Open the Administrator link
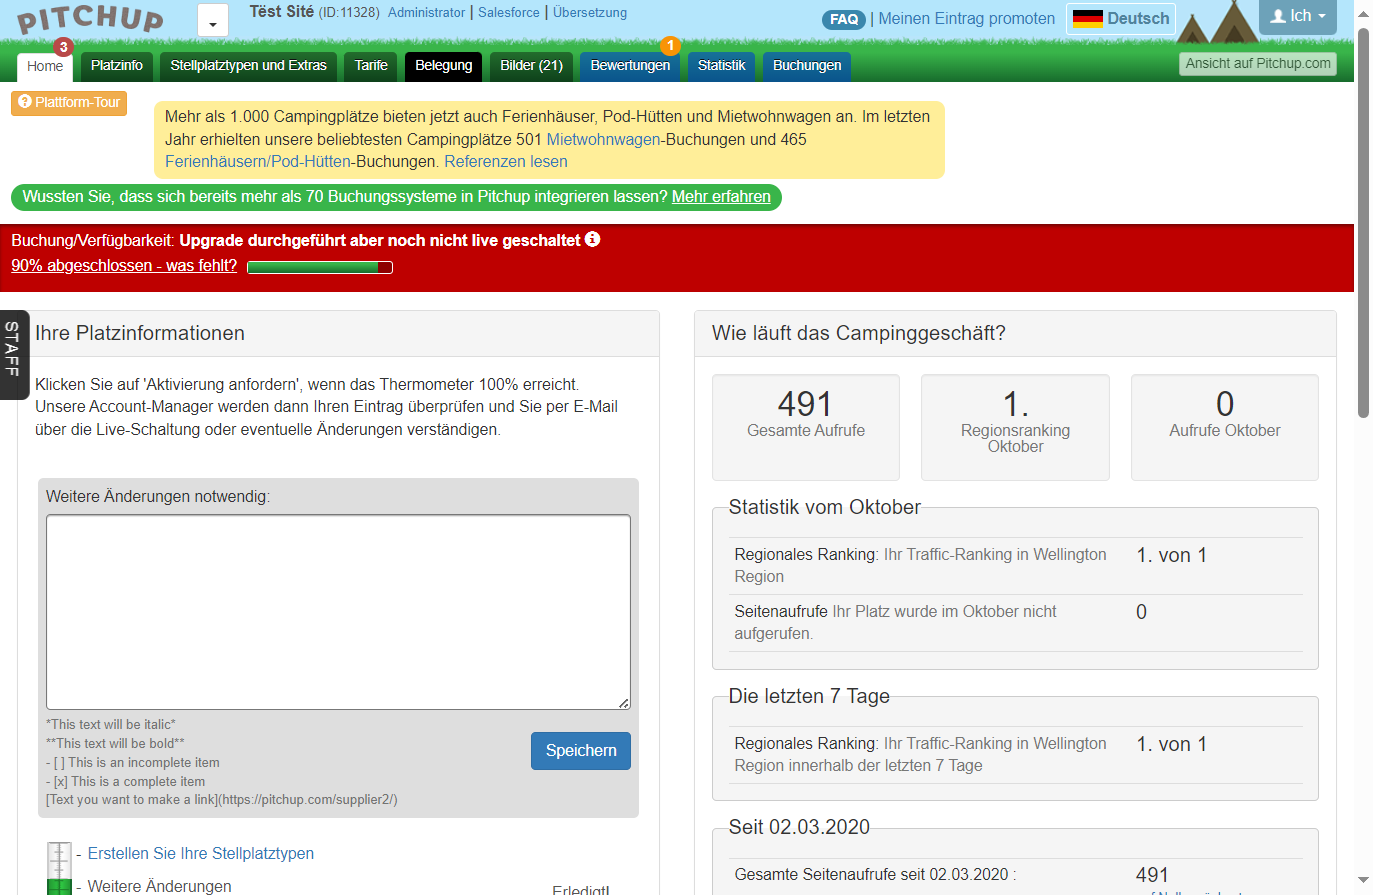 tap(427, 13)
